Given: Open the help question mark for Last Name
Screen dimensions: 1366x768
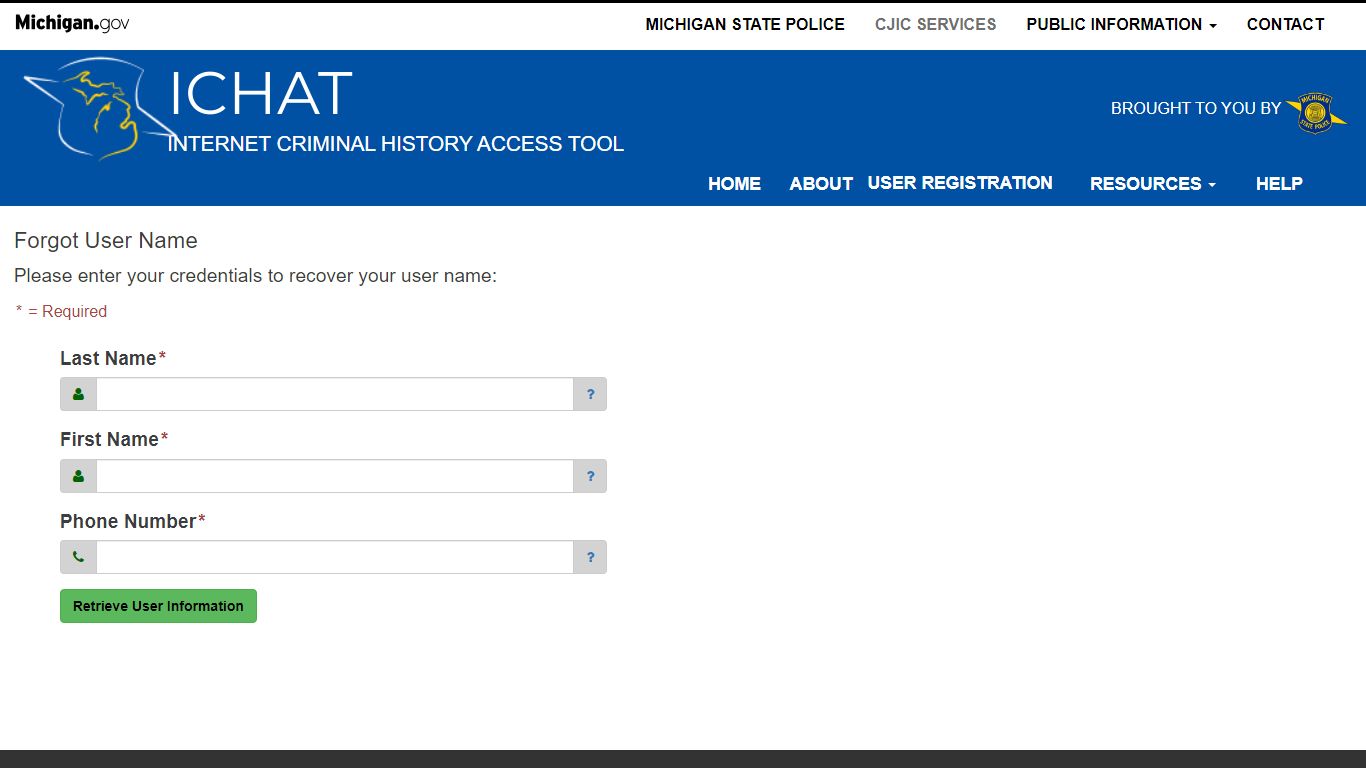Looking at the screenshot, I should (x=590, y=394).
